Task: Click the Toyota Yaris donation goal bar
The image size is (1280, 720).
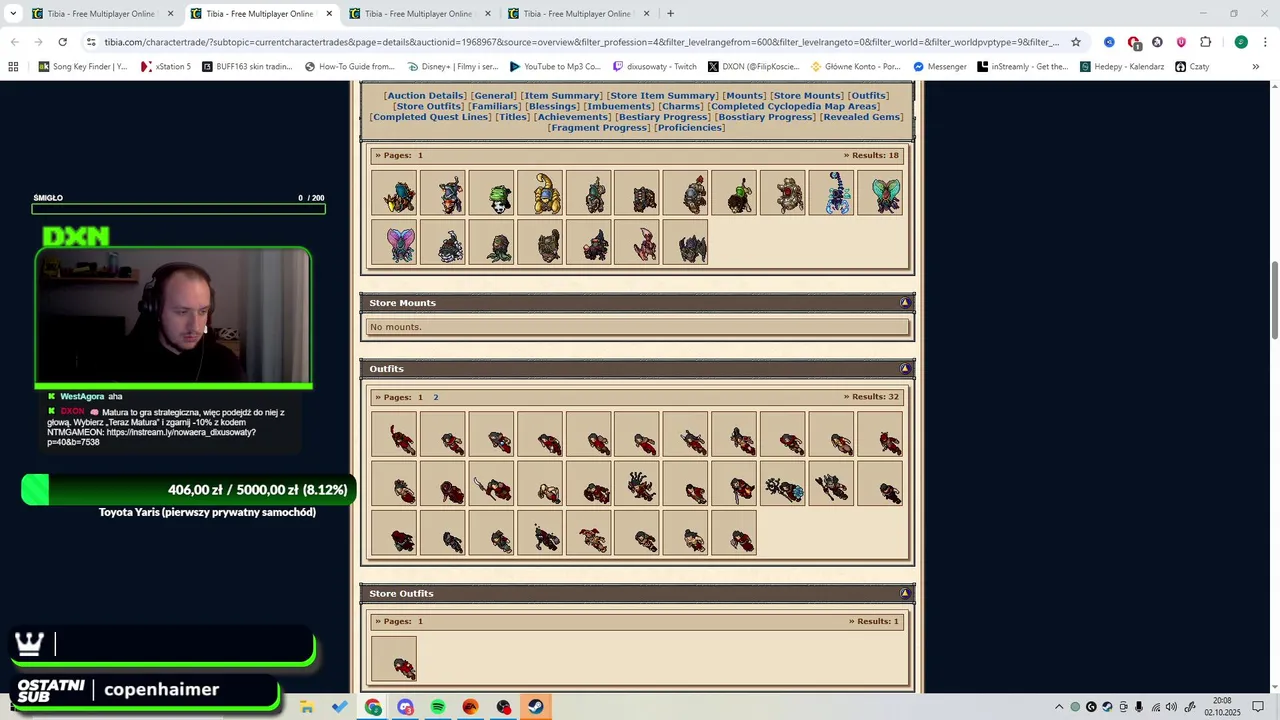Action: [x=189, y=490]
